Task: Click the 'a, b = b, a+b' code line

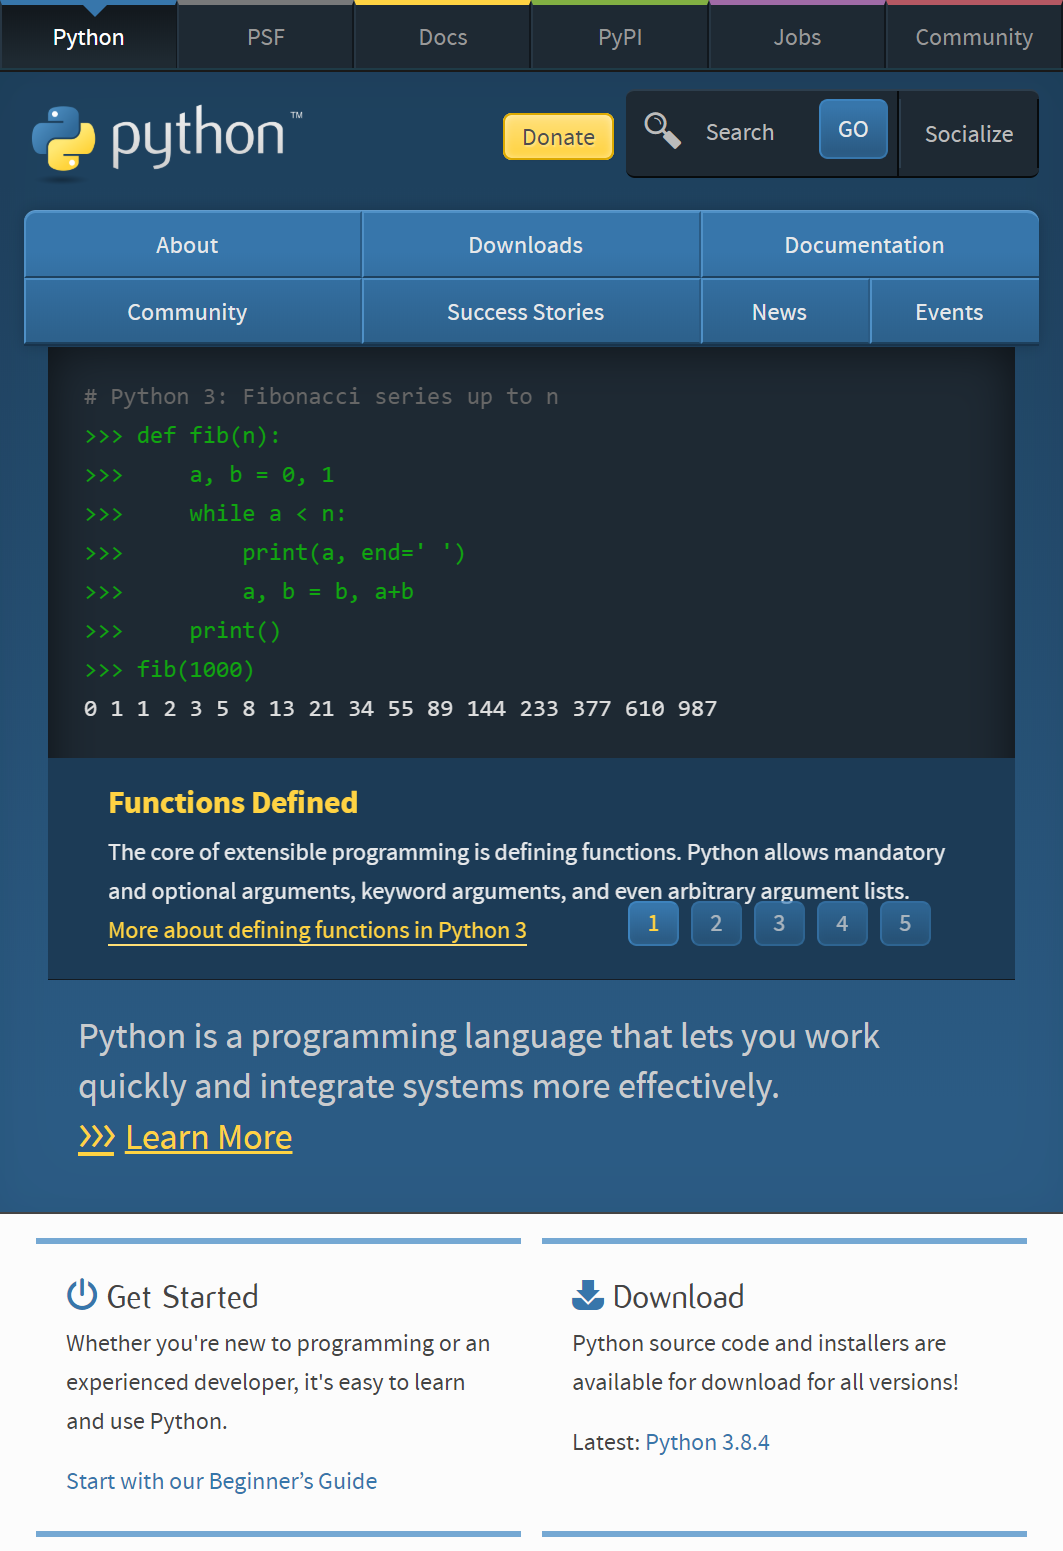Action: pyautogui.click(x=249, y=592)
